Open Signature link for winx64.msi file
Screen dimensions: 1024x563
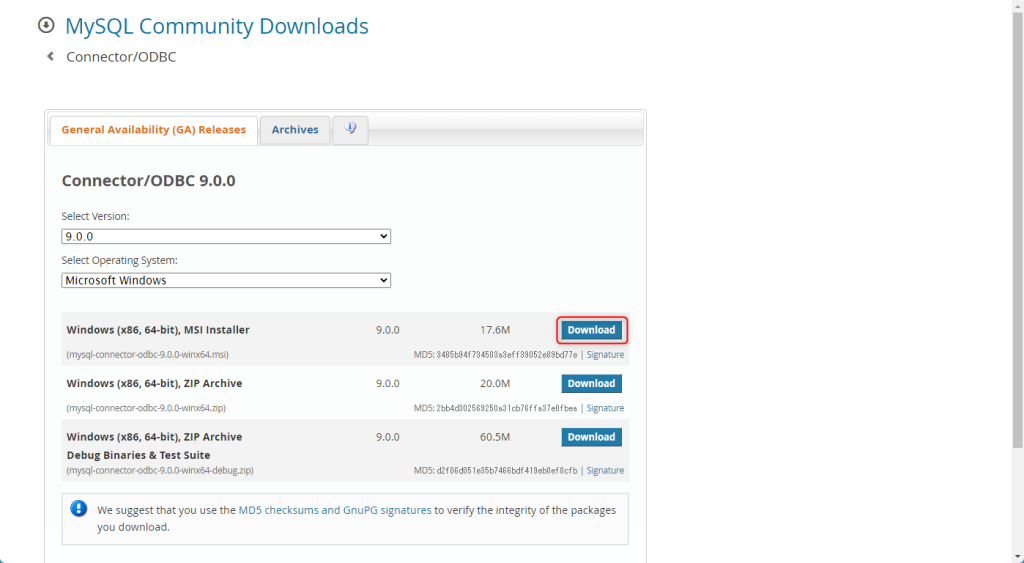pyautogui.click(x=605, y=355)
